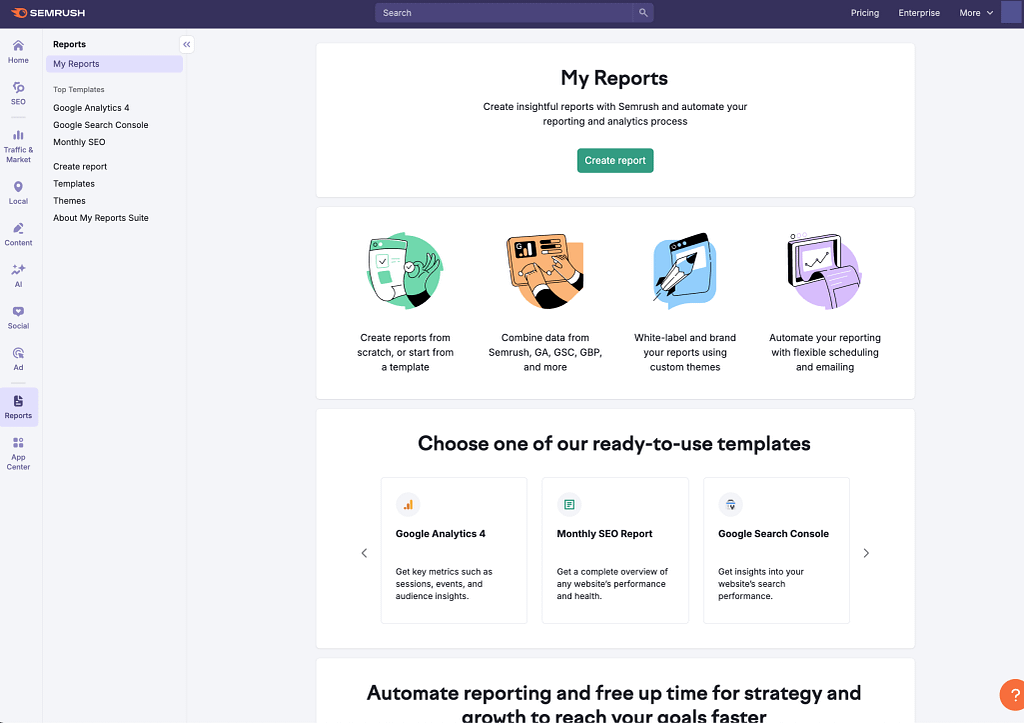Click the Semrush logo
The width and height of the screenshot is (1024, 723).
(48, 12)
